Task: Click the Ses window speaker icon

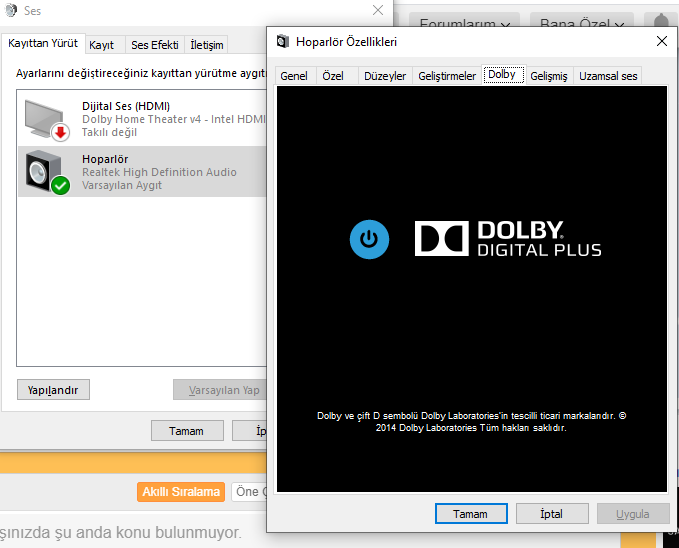Action: click(x=11, y=10)
